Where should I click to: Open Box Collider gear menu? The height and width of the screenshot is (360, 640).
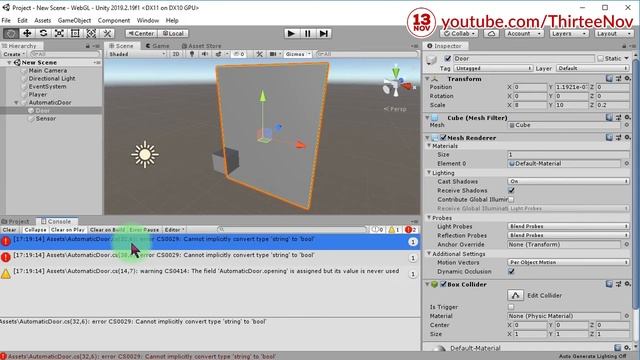[627, 284]
